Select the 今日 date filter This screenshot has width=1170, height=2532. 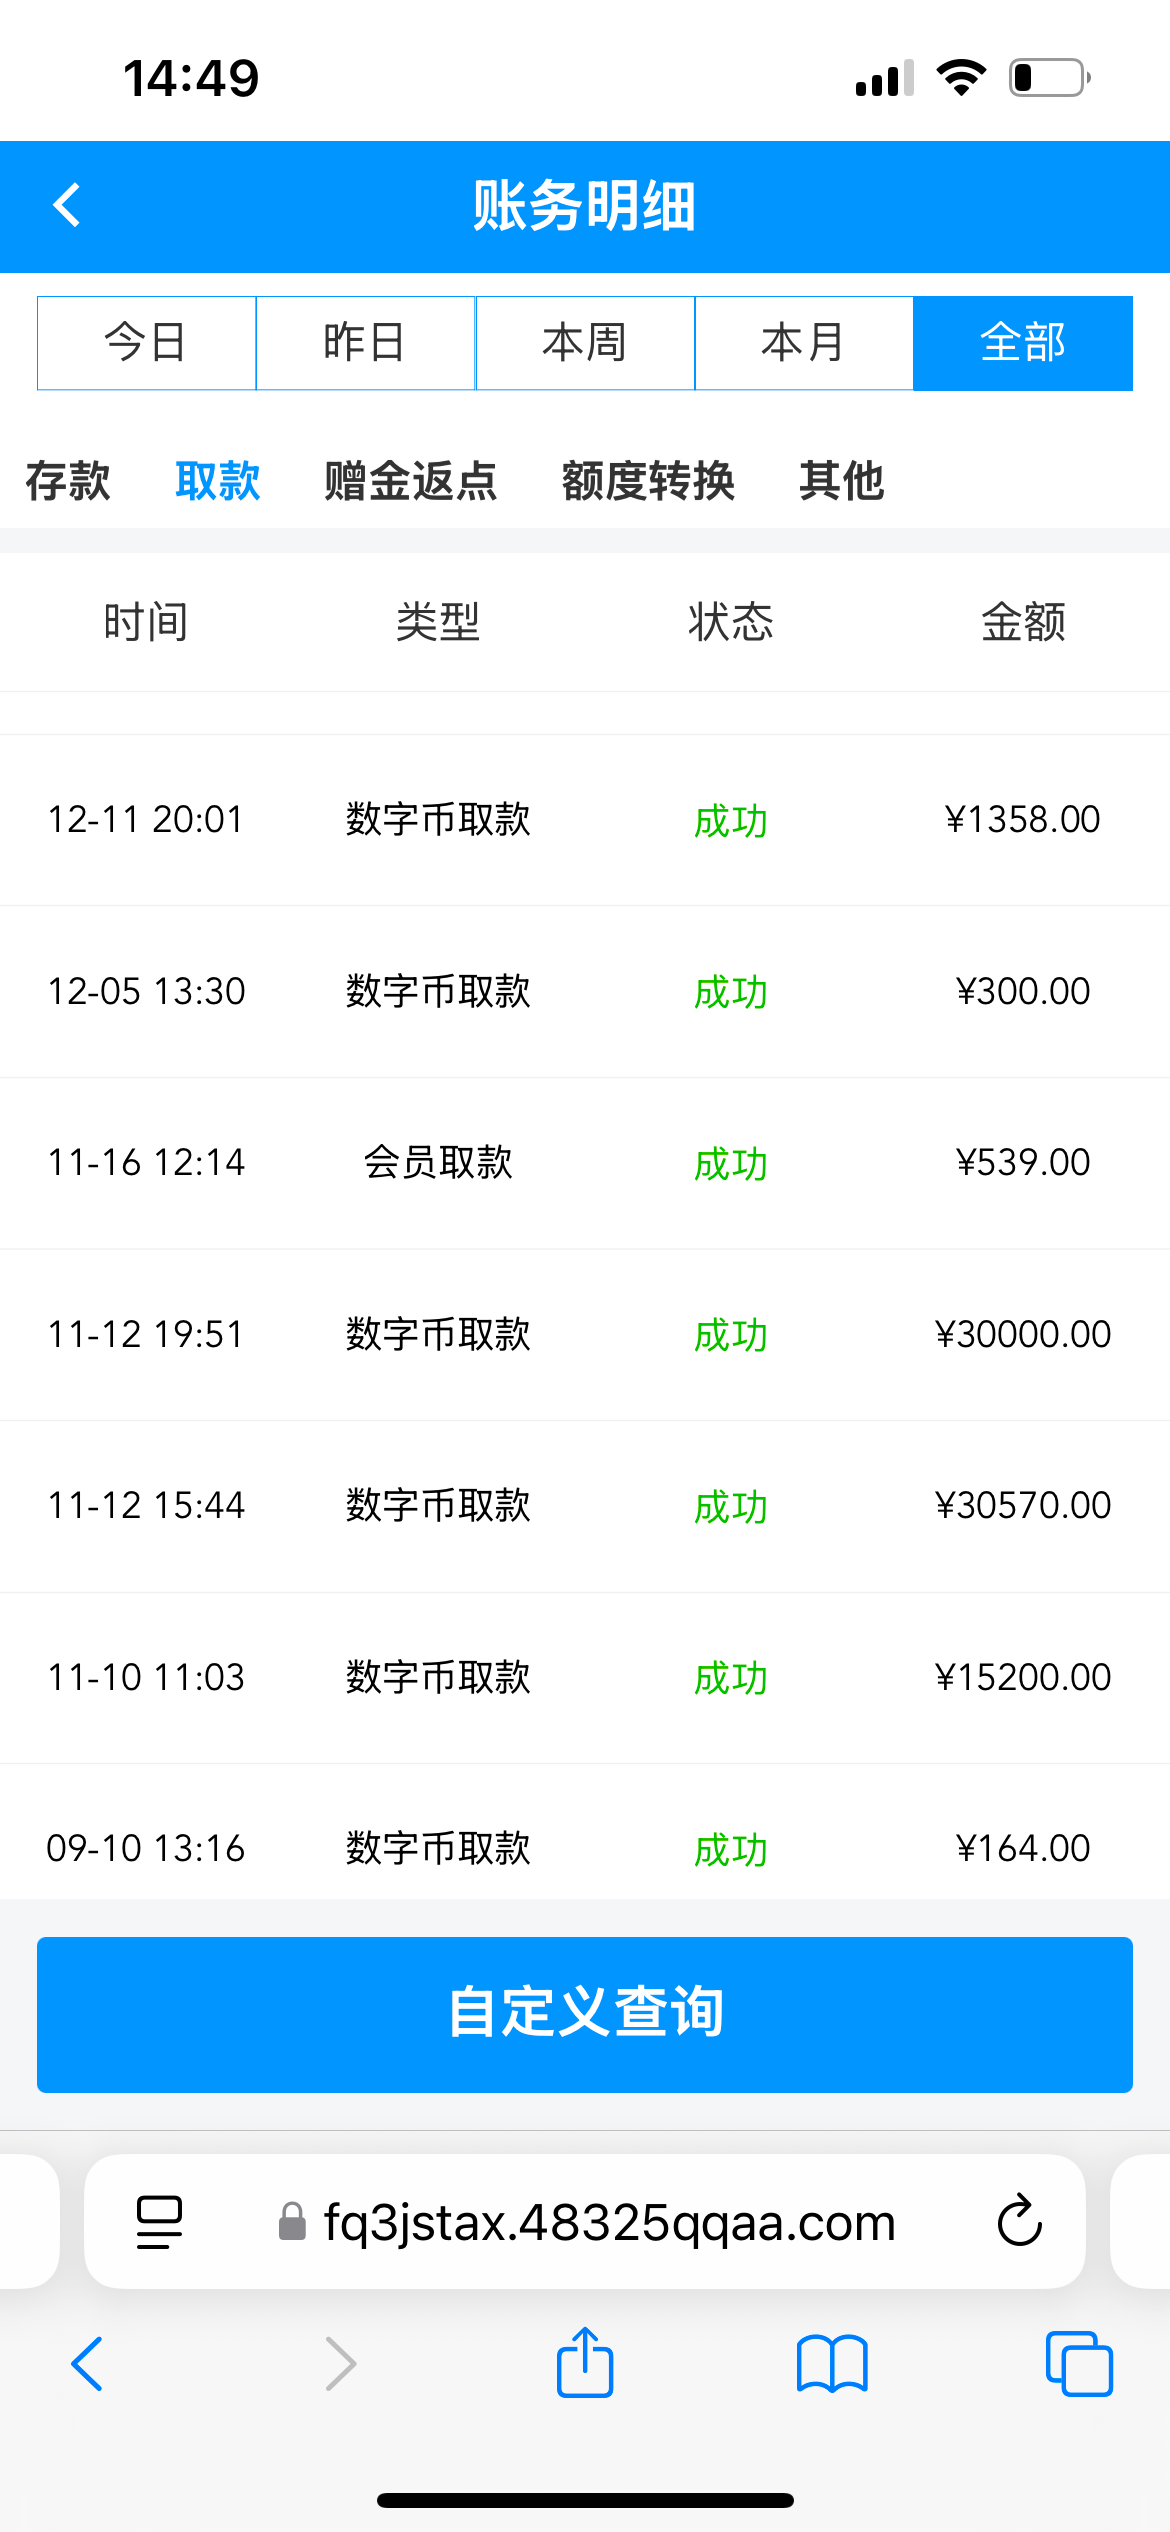pos(147,343)
